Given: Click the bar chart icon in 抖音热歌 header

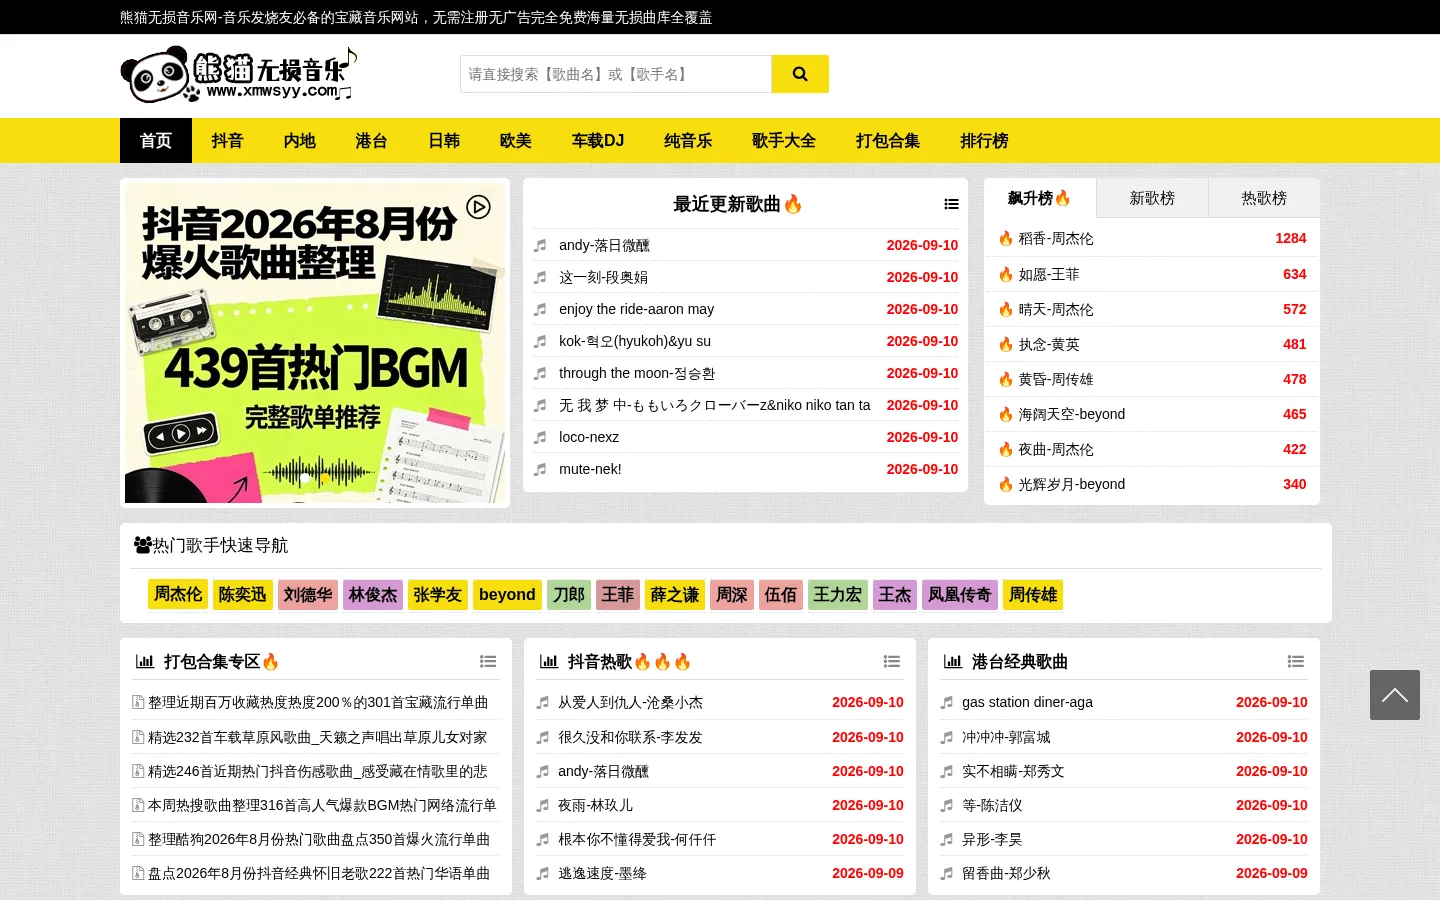Looking at the screenshot, I should (549, 661).
